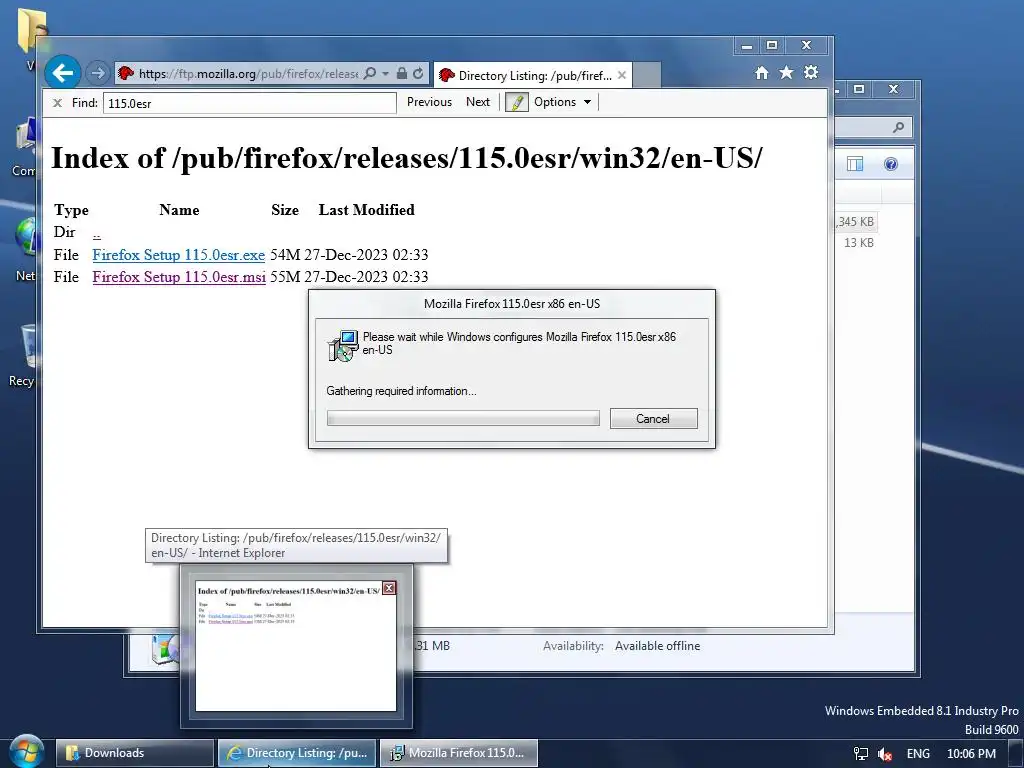Click the network tray icon

pos(861,754)
